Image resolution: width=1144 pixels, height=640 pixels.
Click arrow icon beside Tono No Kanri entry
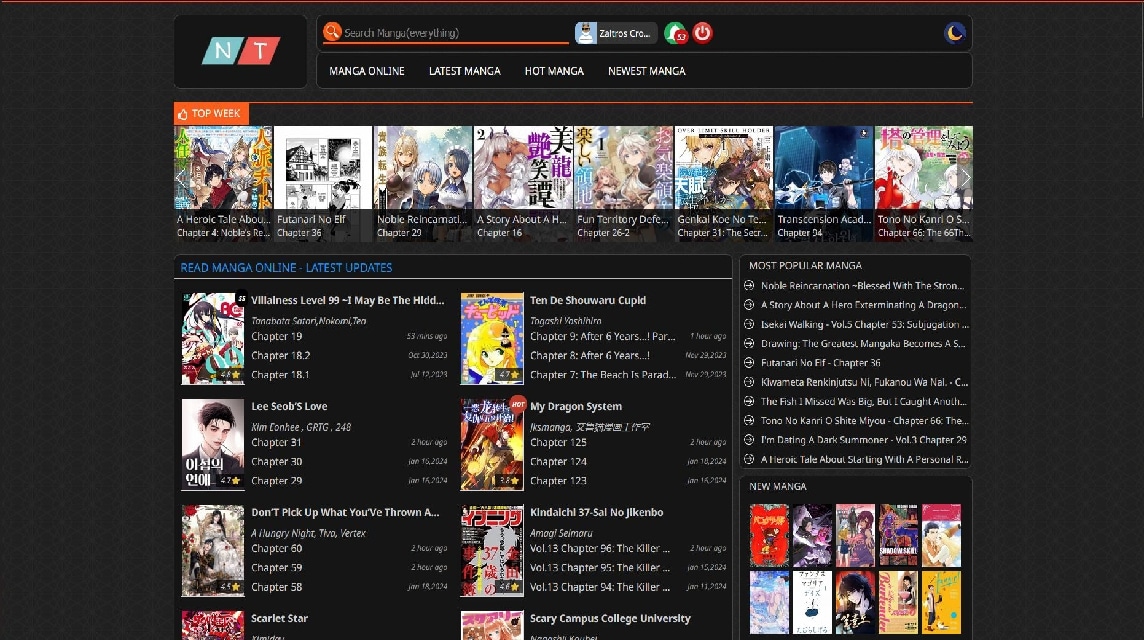[749, 420]
